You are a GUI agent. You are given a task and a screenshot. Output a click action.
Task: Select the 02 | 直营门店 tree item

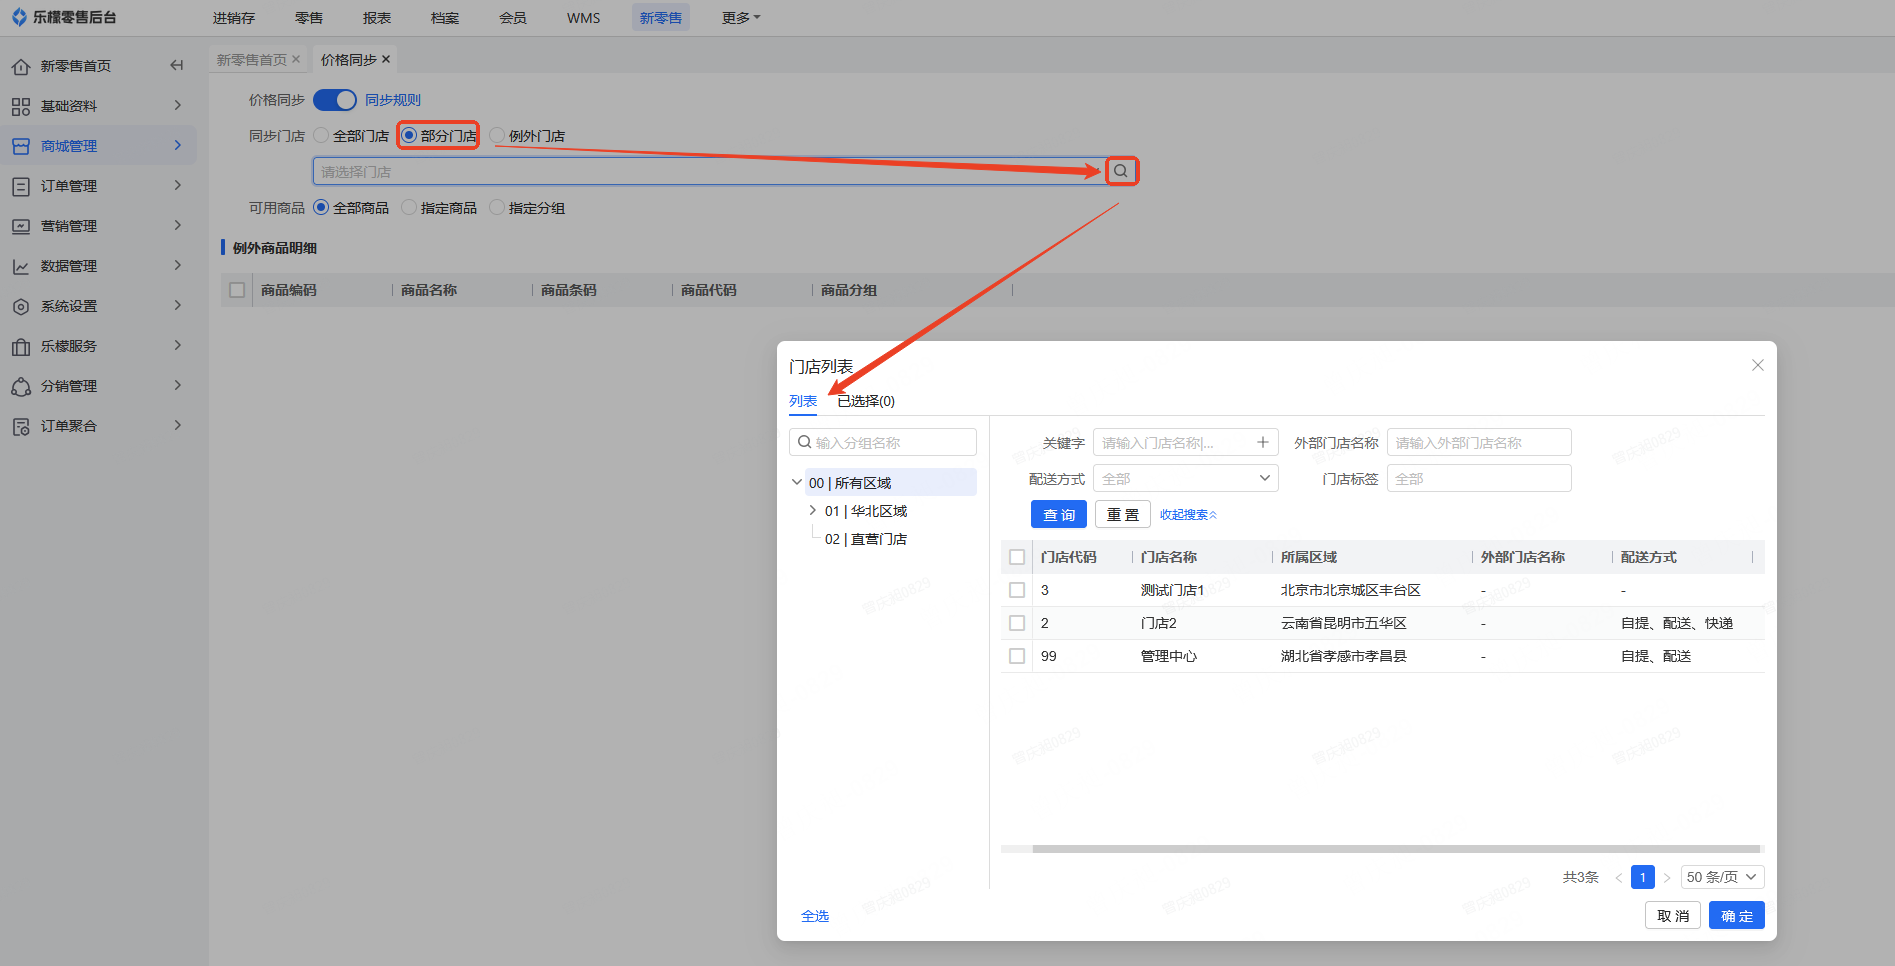pyautogui.click(x=866, y=538)
